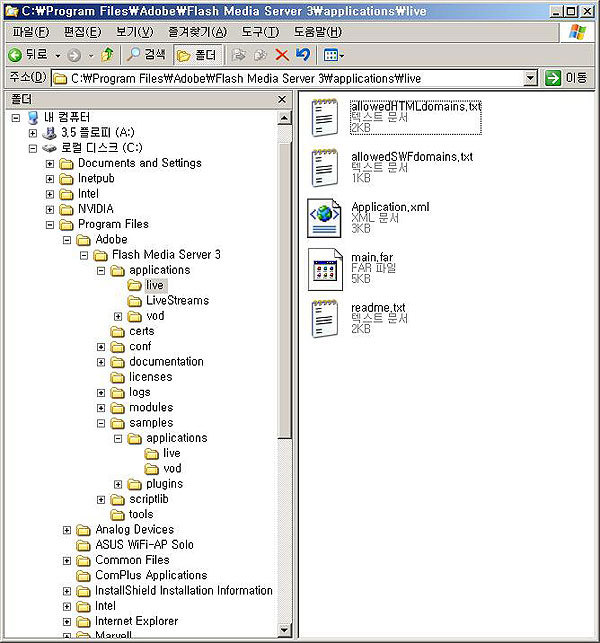
Task: Click the red Delete X icon
Action: tap(282, 55)
